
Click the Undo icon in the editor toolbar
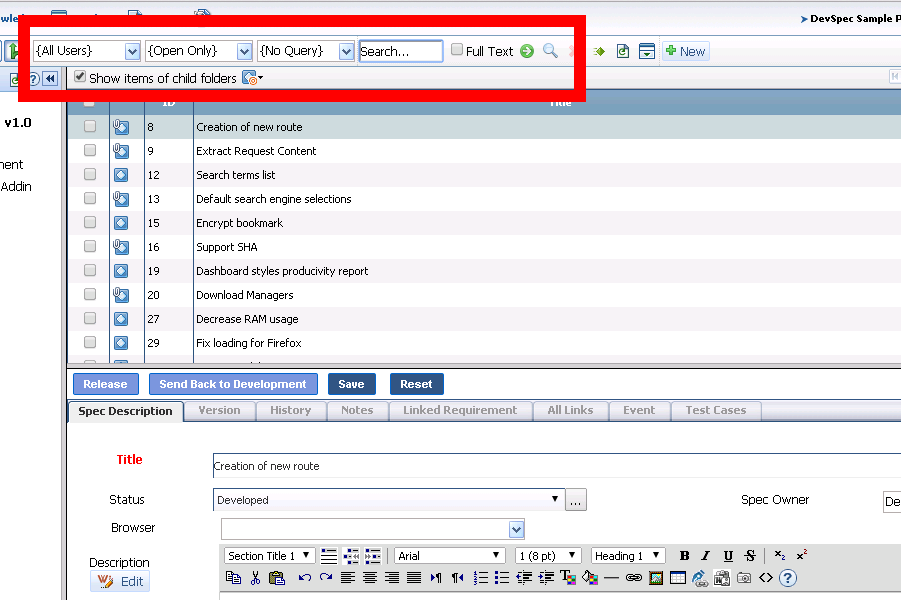pyautogui.click(x=303, y=577)
